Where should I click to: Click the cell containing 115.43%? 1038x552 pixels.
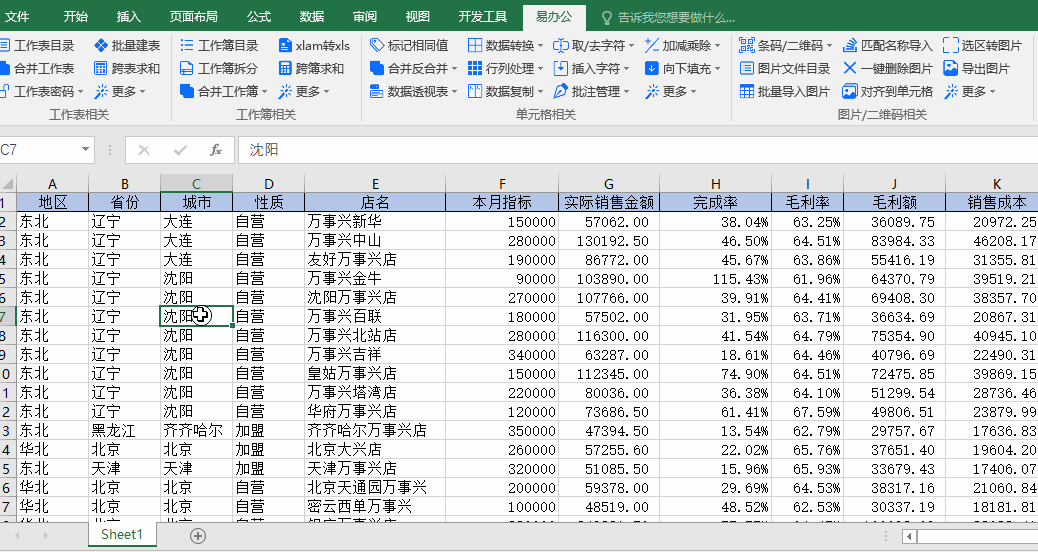click(x=715, y=278)
